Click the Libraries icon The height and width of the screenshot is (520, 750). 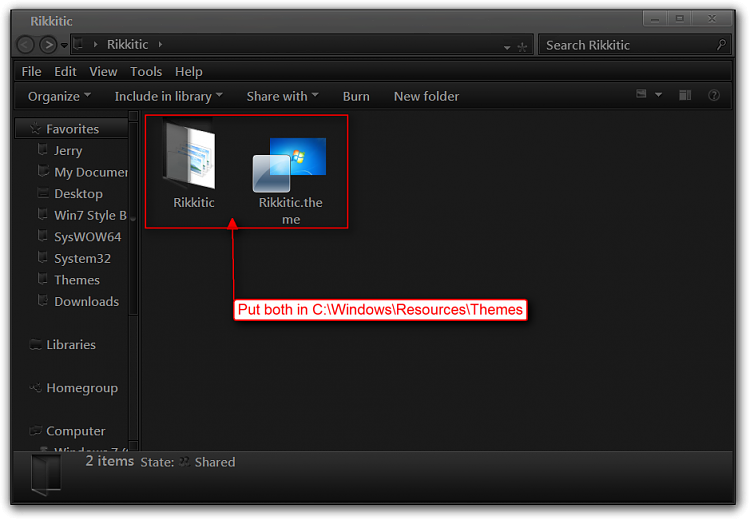(35, 344)
